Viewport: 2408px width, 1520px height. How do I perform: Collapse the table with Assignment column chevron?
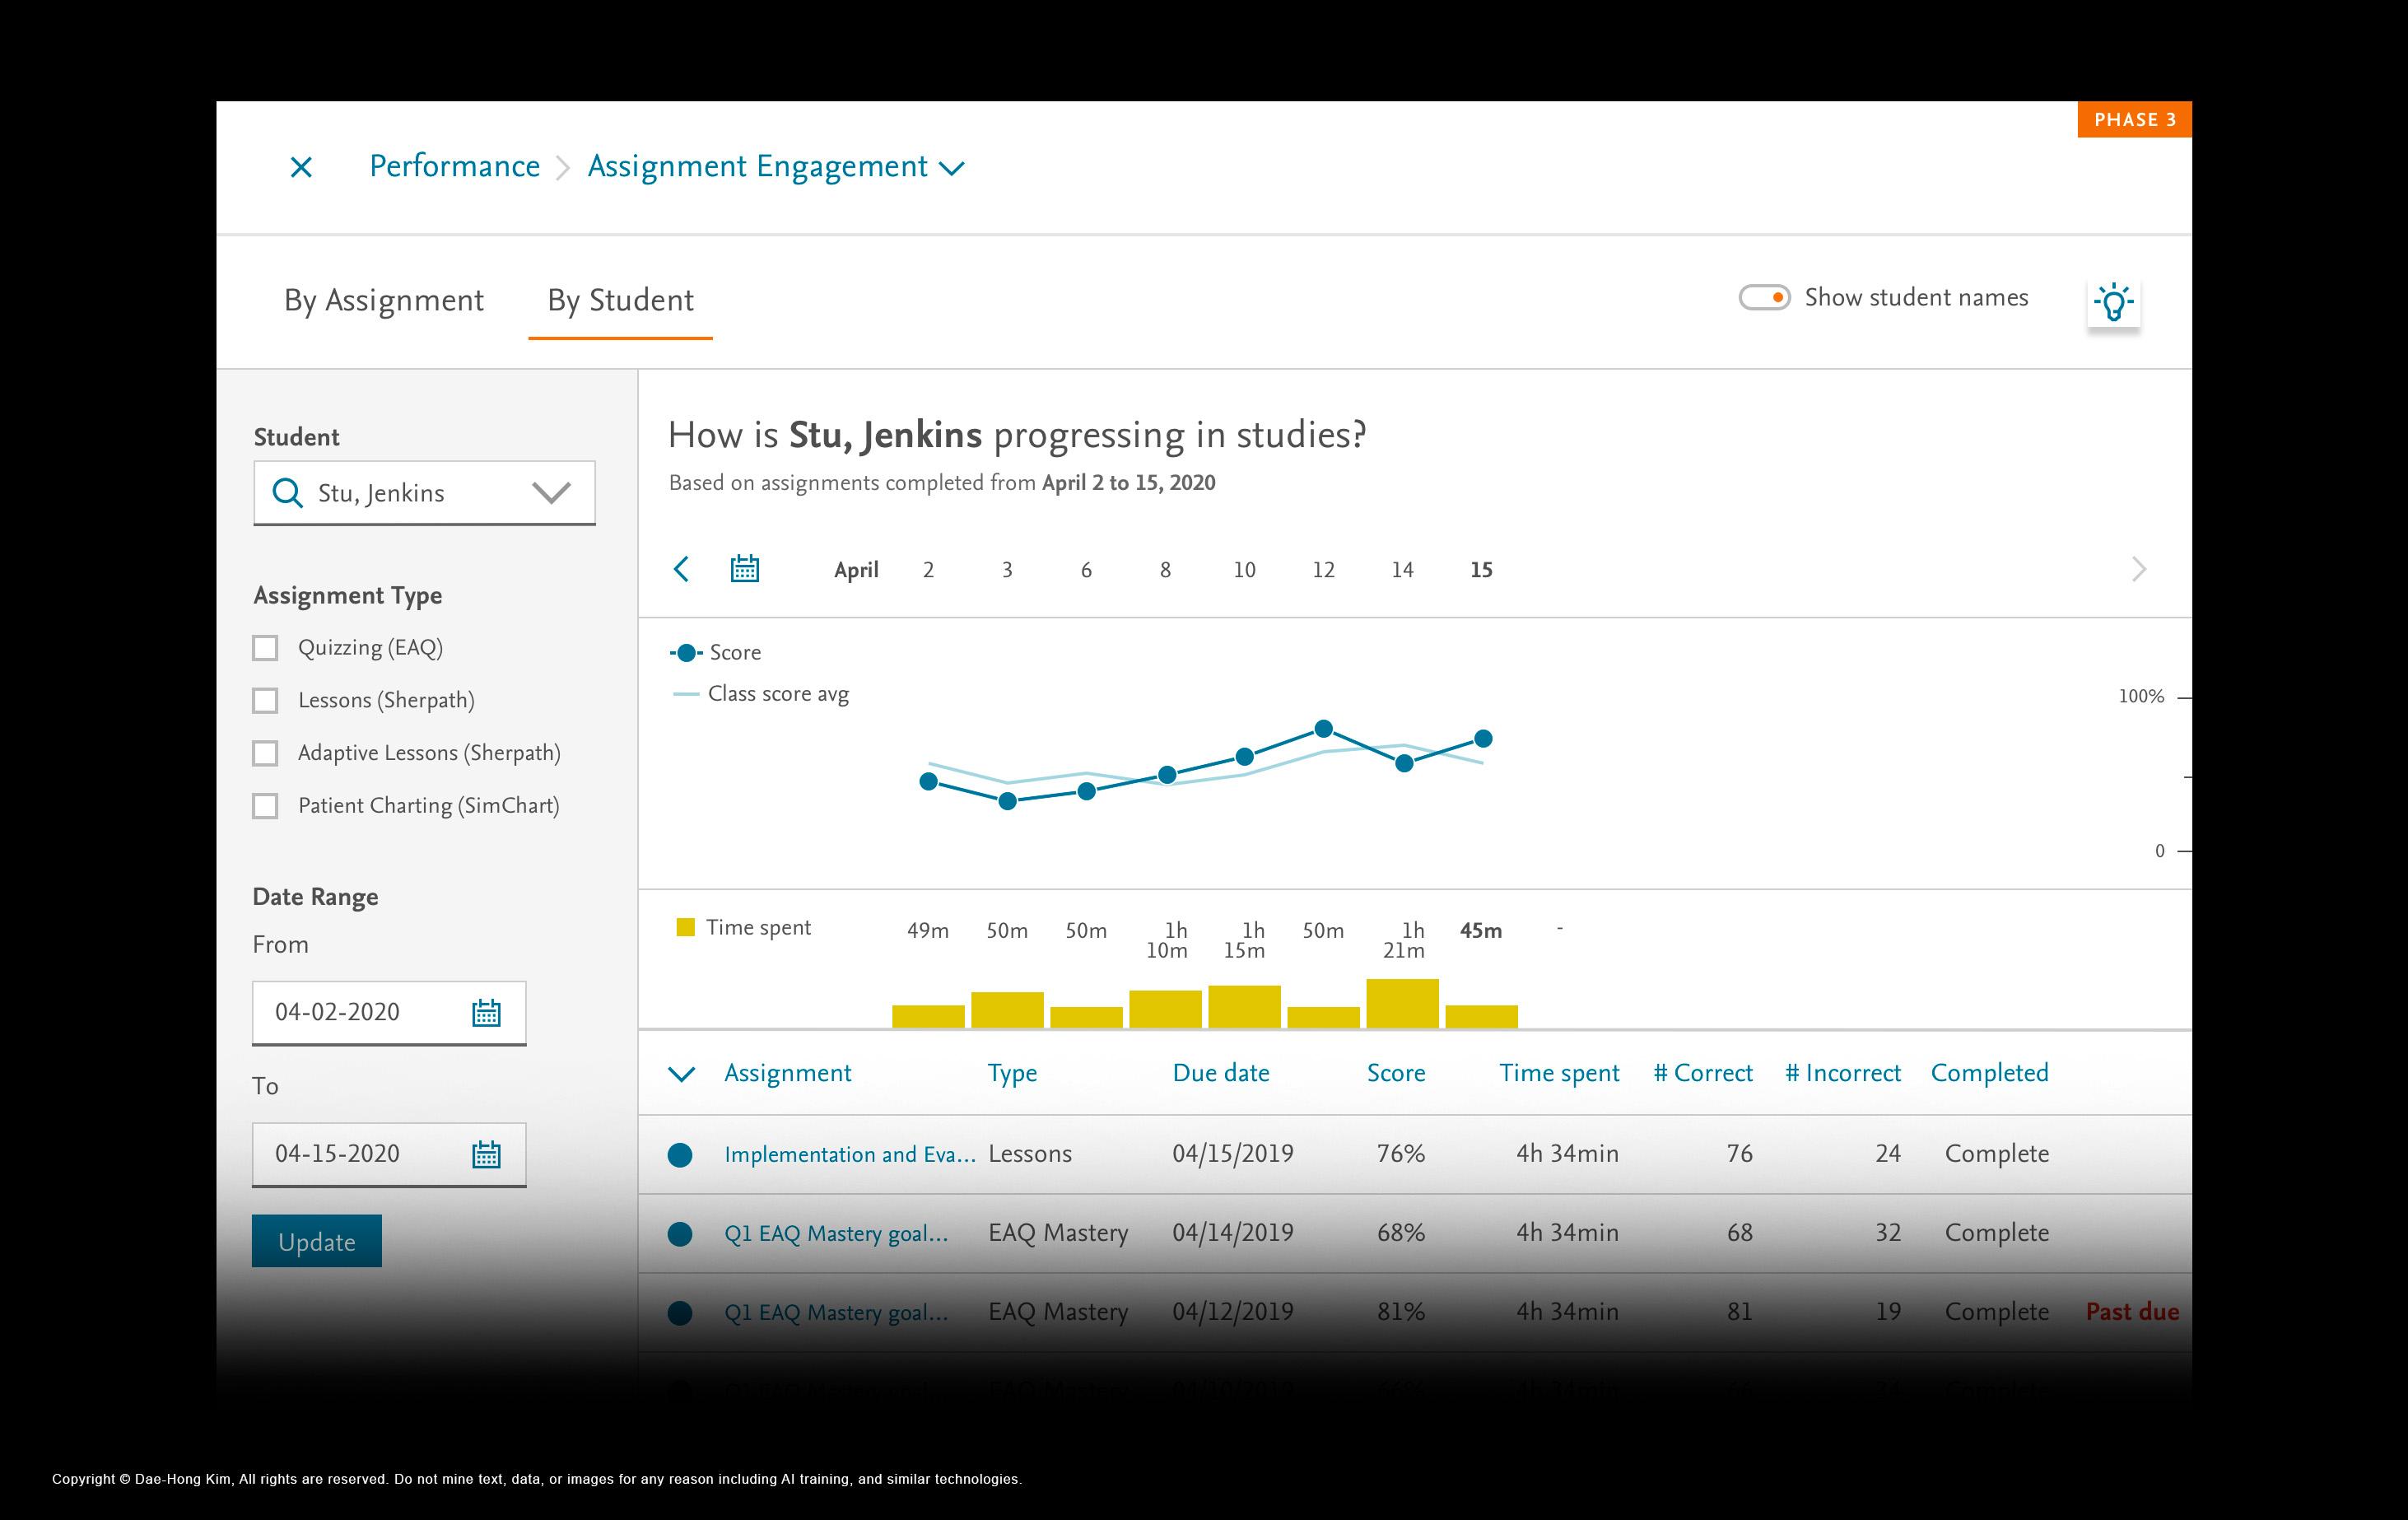tap(681, 1074)
